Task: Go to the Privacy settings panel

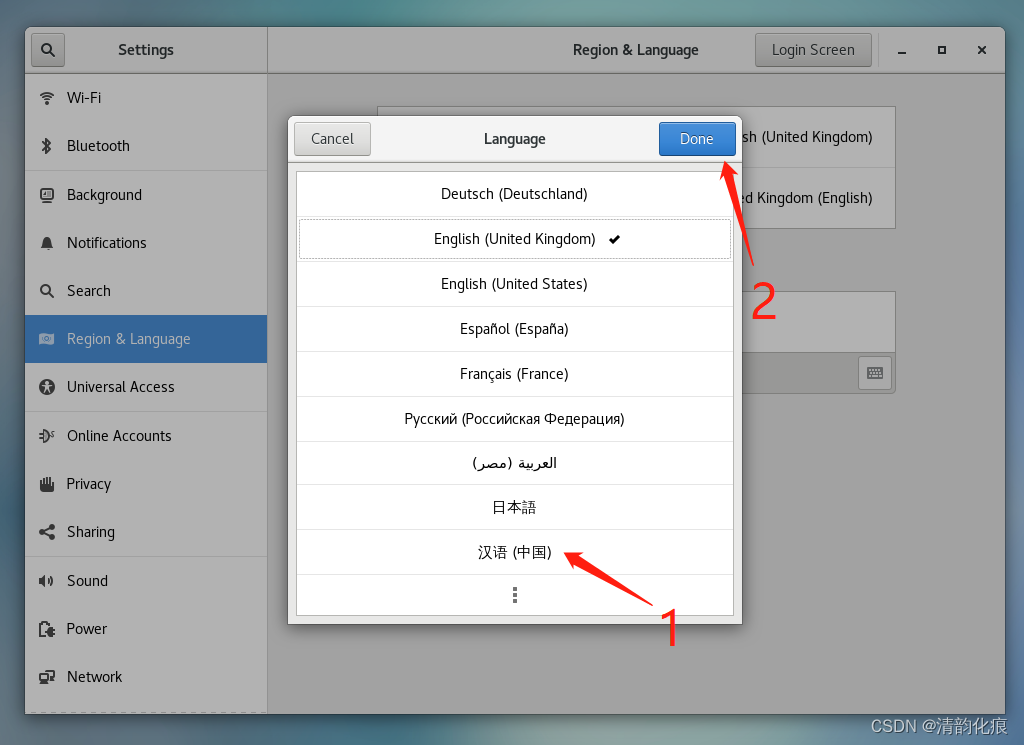Action: (146, 484)
